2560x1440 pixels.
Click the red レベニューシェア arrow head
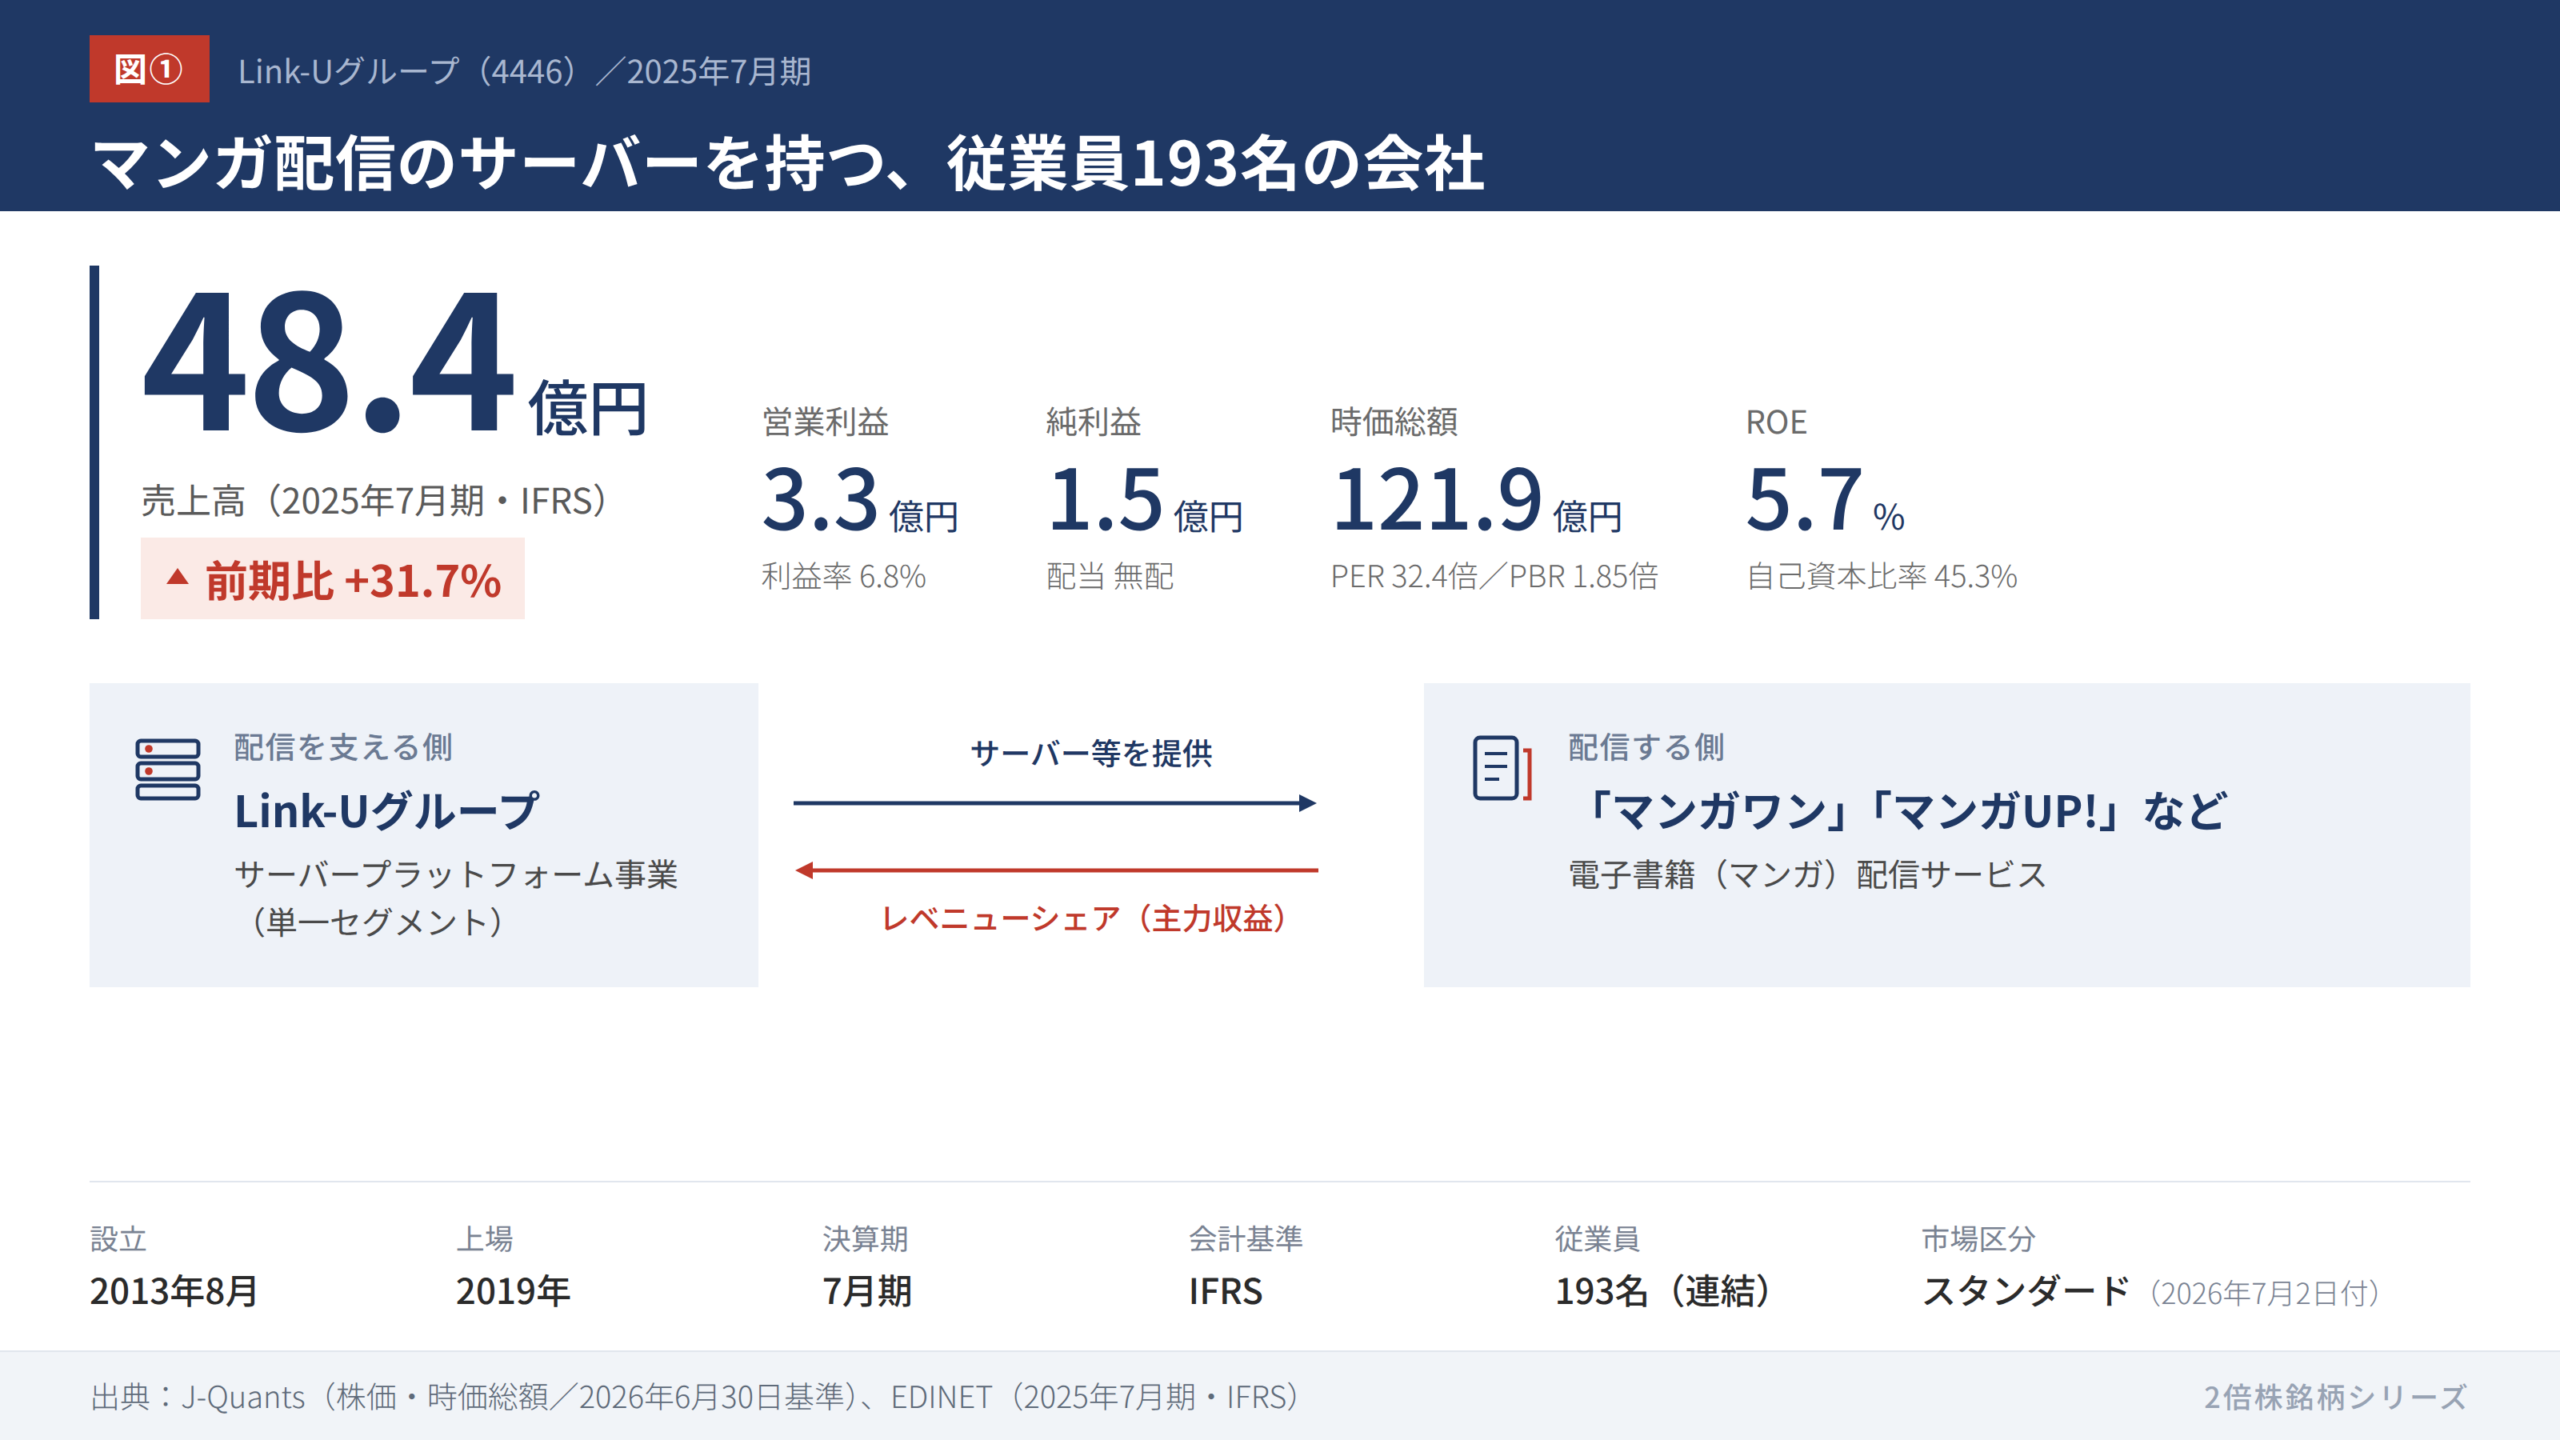tap(805, 871)
